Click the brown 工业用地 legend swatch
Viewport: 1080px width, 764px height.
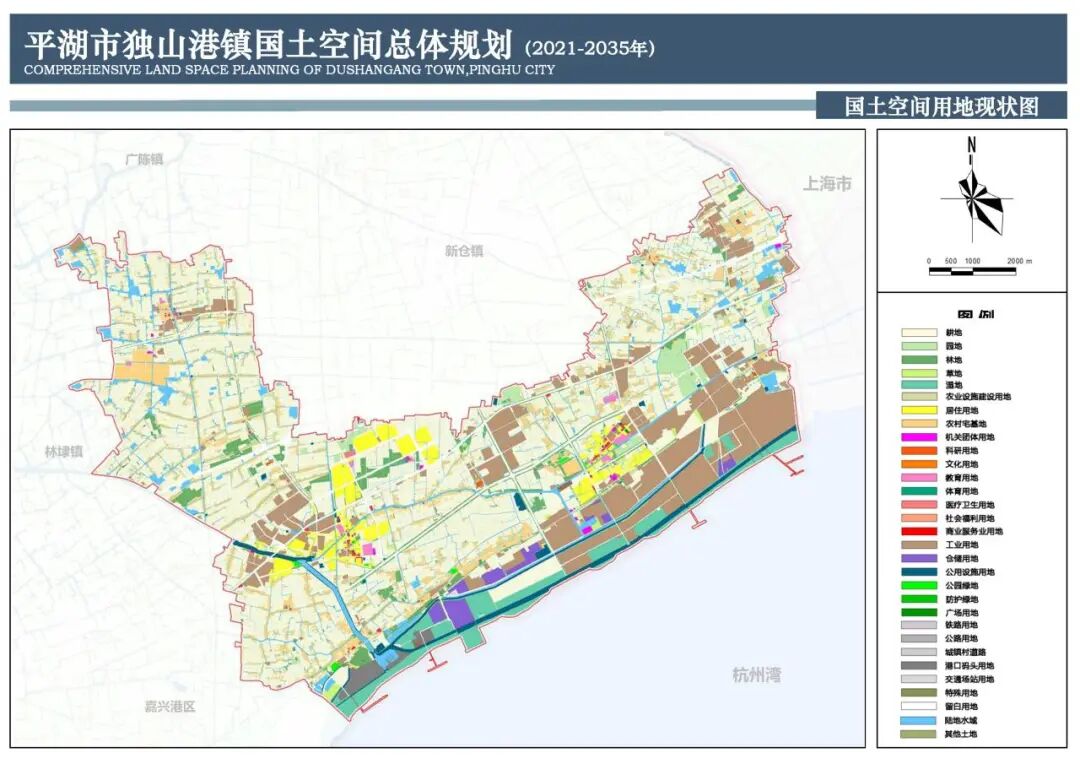[x=918, y=545]
